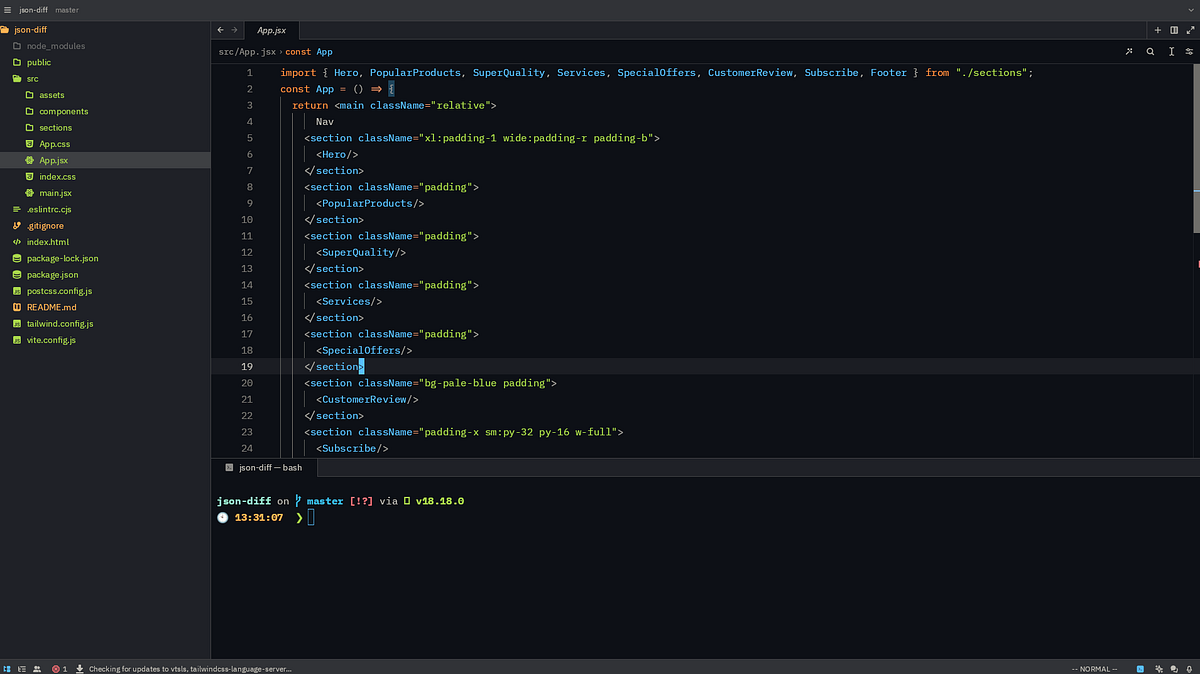Click the magic wand inline-assist icon
The height and width of the screenshot is (674, 1200).
tap(1129, 51)
